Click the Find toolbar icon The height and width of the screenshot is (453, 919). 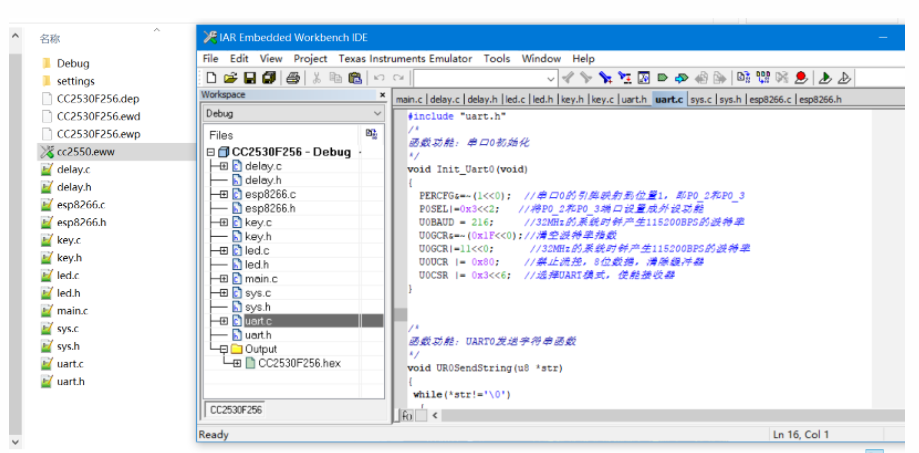[605, 77]
